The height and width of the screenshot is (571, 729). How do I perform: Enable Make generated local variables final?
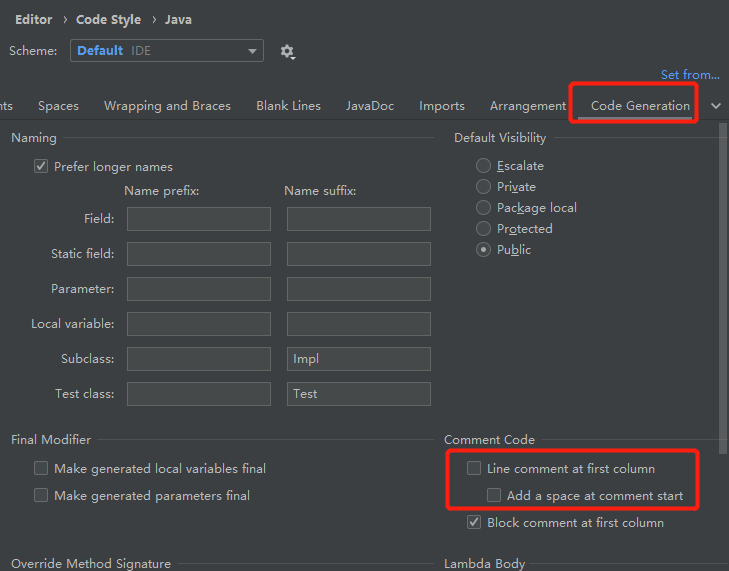pyautogui.click(x=41, y=468)
